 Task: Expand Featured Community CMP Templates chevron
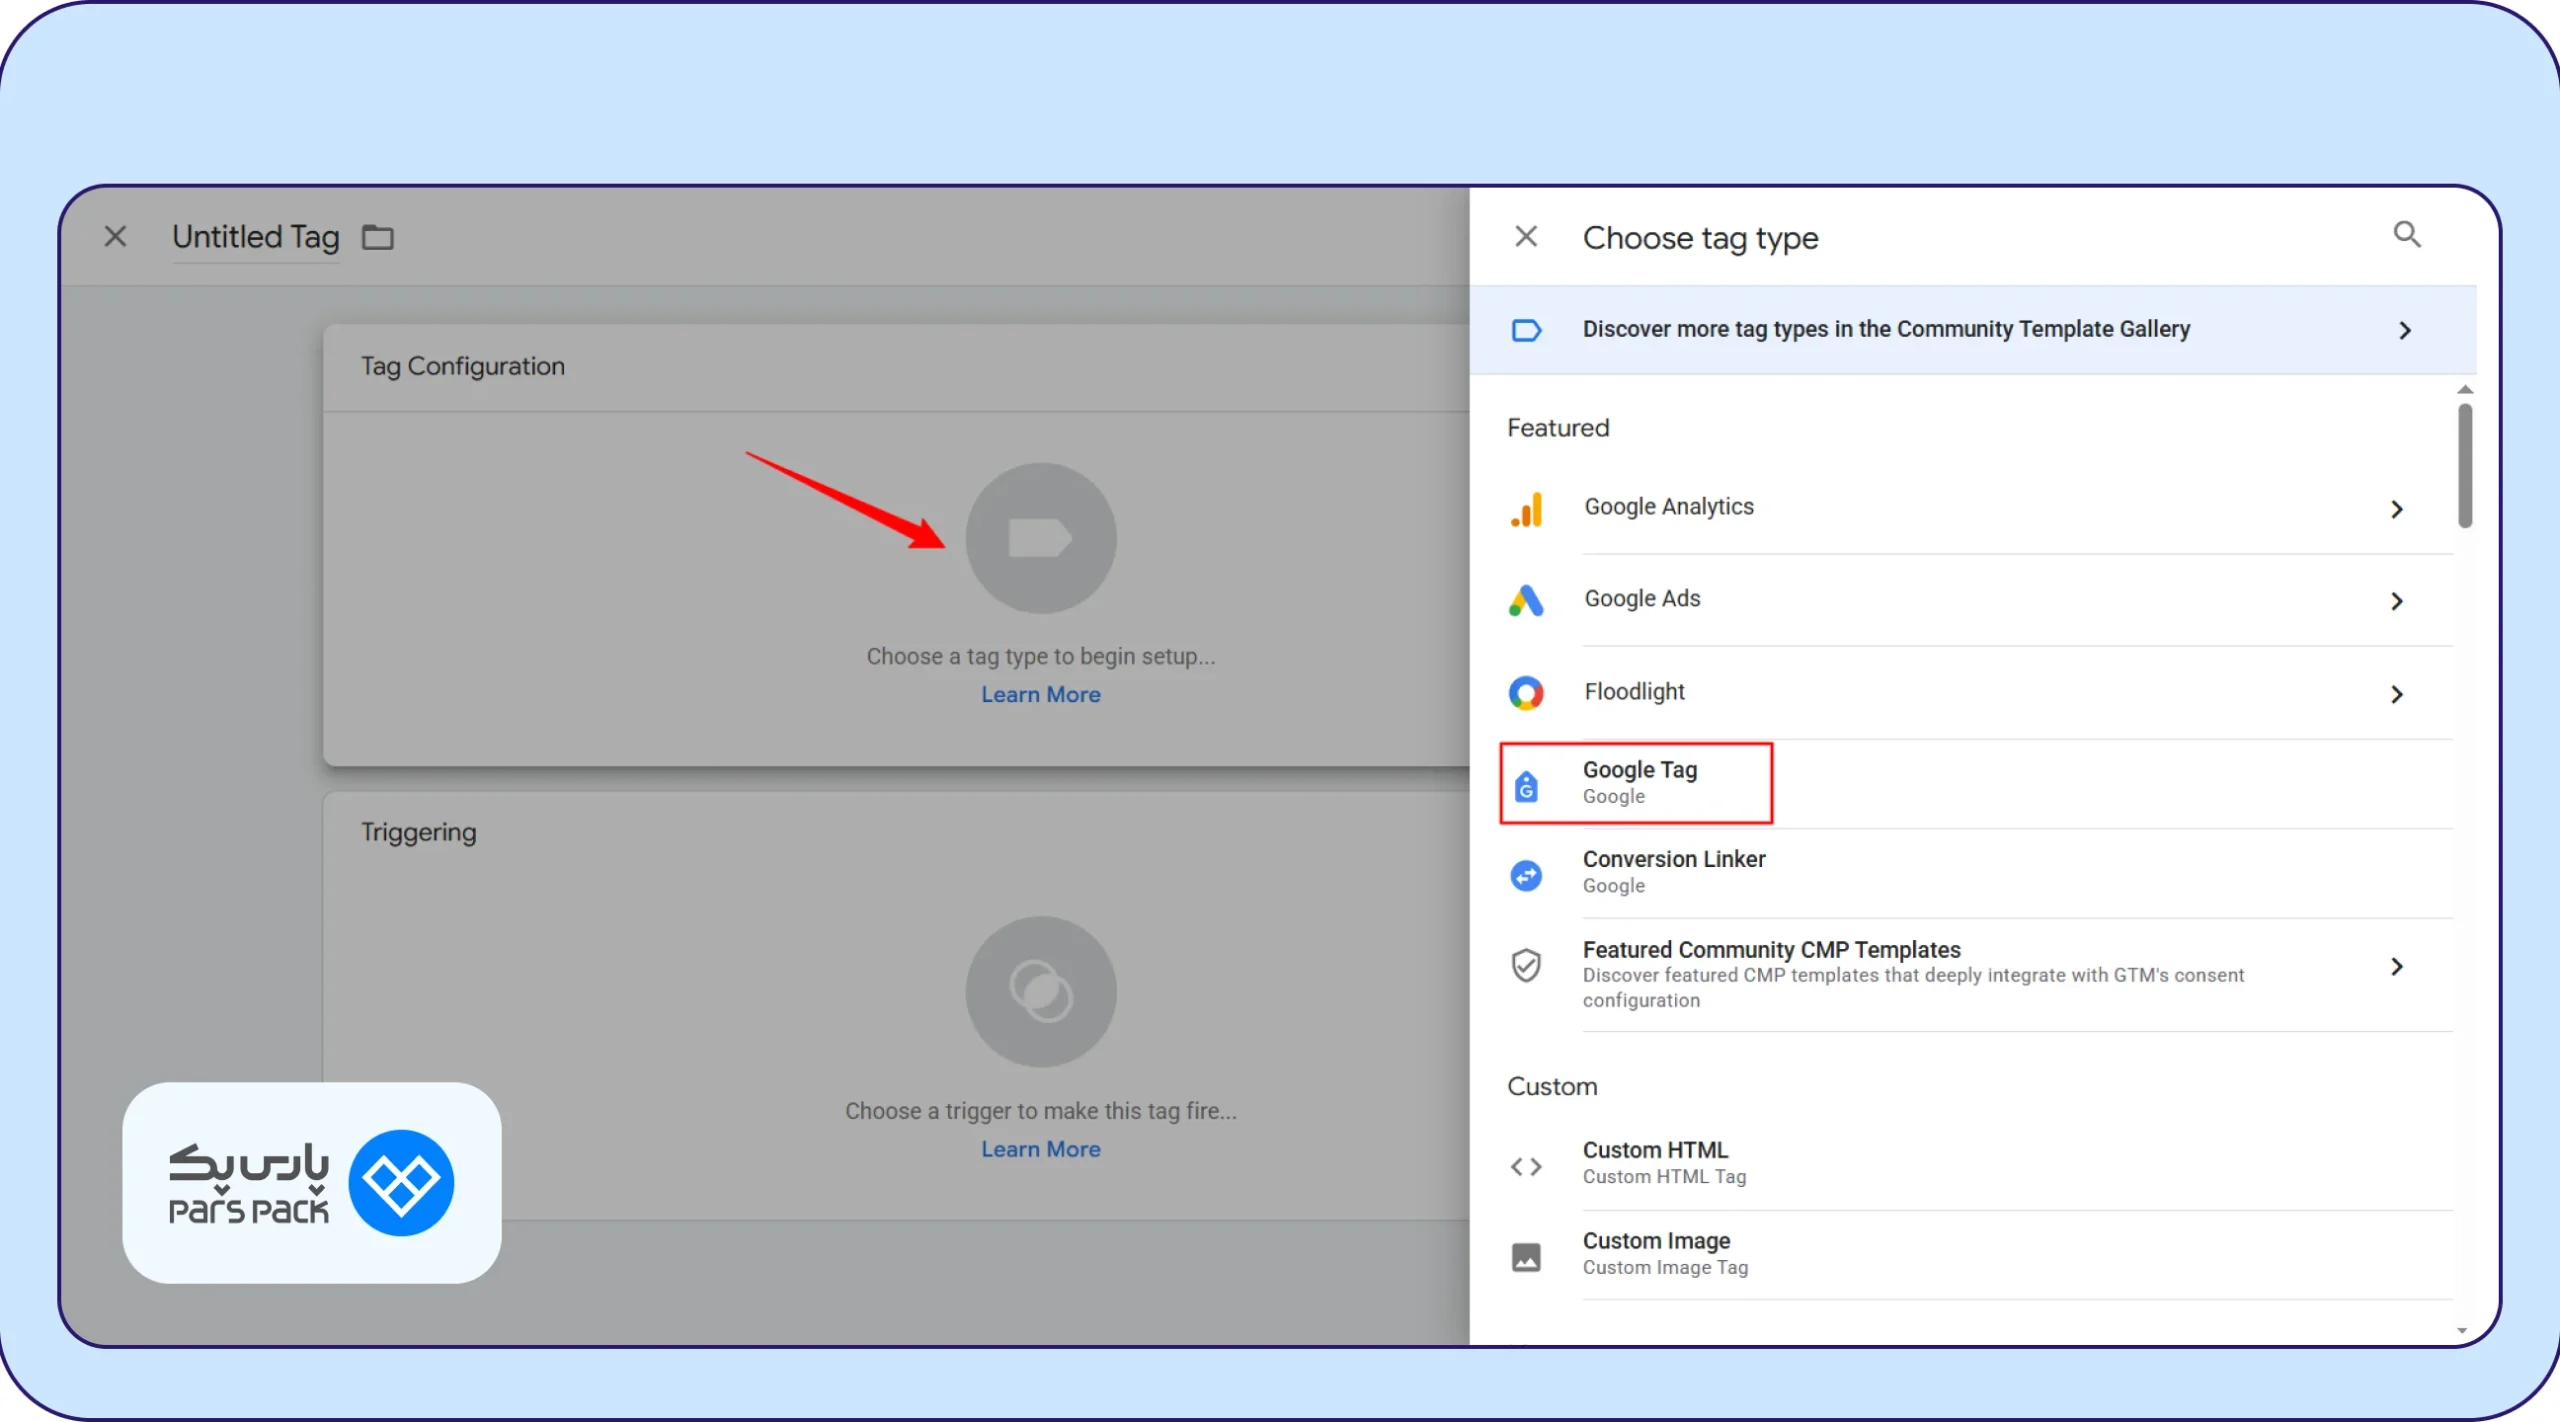2397,966
